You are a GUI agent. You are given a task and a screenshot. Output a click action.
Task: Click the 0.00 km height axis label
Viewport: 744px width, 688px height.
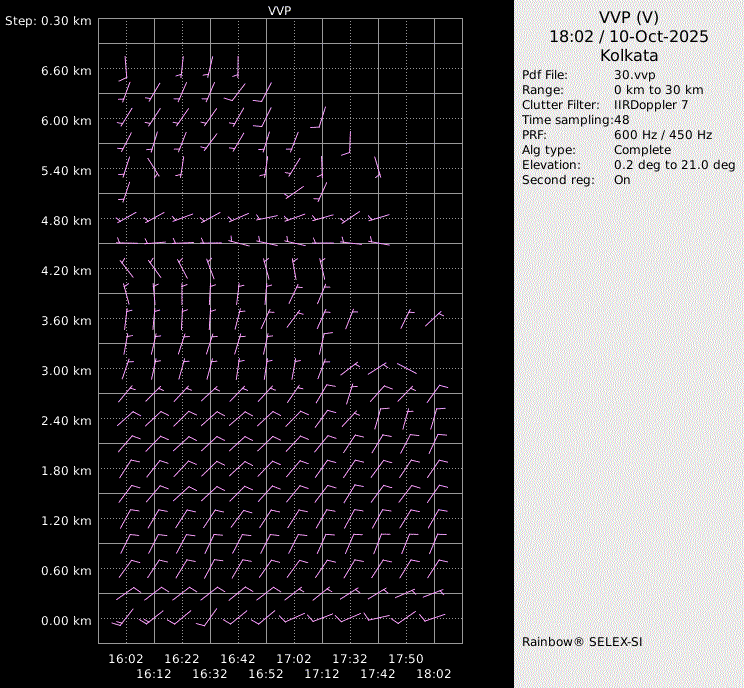(x=67, y=621)
